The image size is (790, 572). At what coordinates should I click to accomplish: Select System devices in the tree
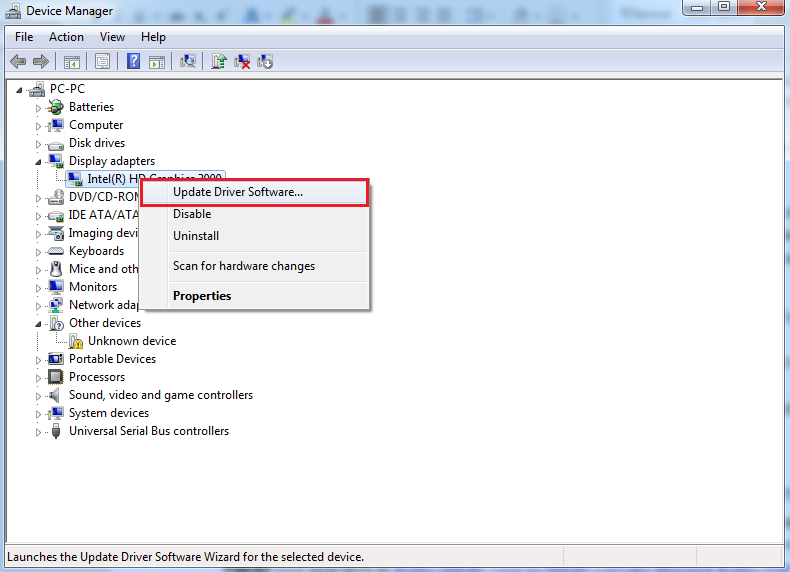[108, 413]
